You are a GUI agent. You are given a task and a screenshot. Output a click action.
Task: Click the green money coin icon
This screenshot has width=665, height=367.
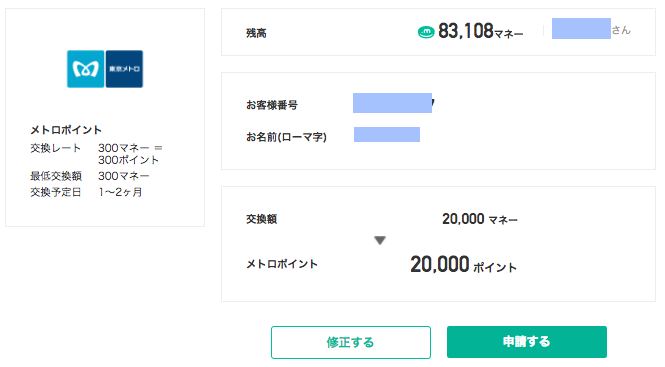click(x=426, y=32)
